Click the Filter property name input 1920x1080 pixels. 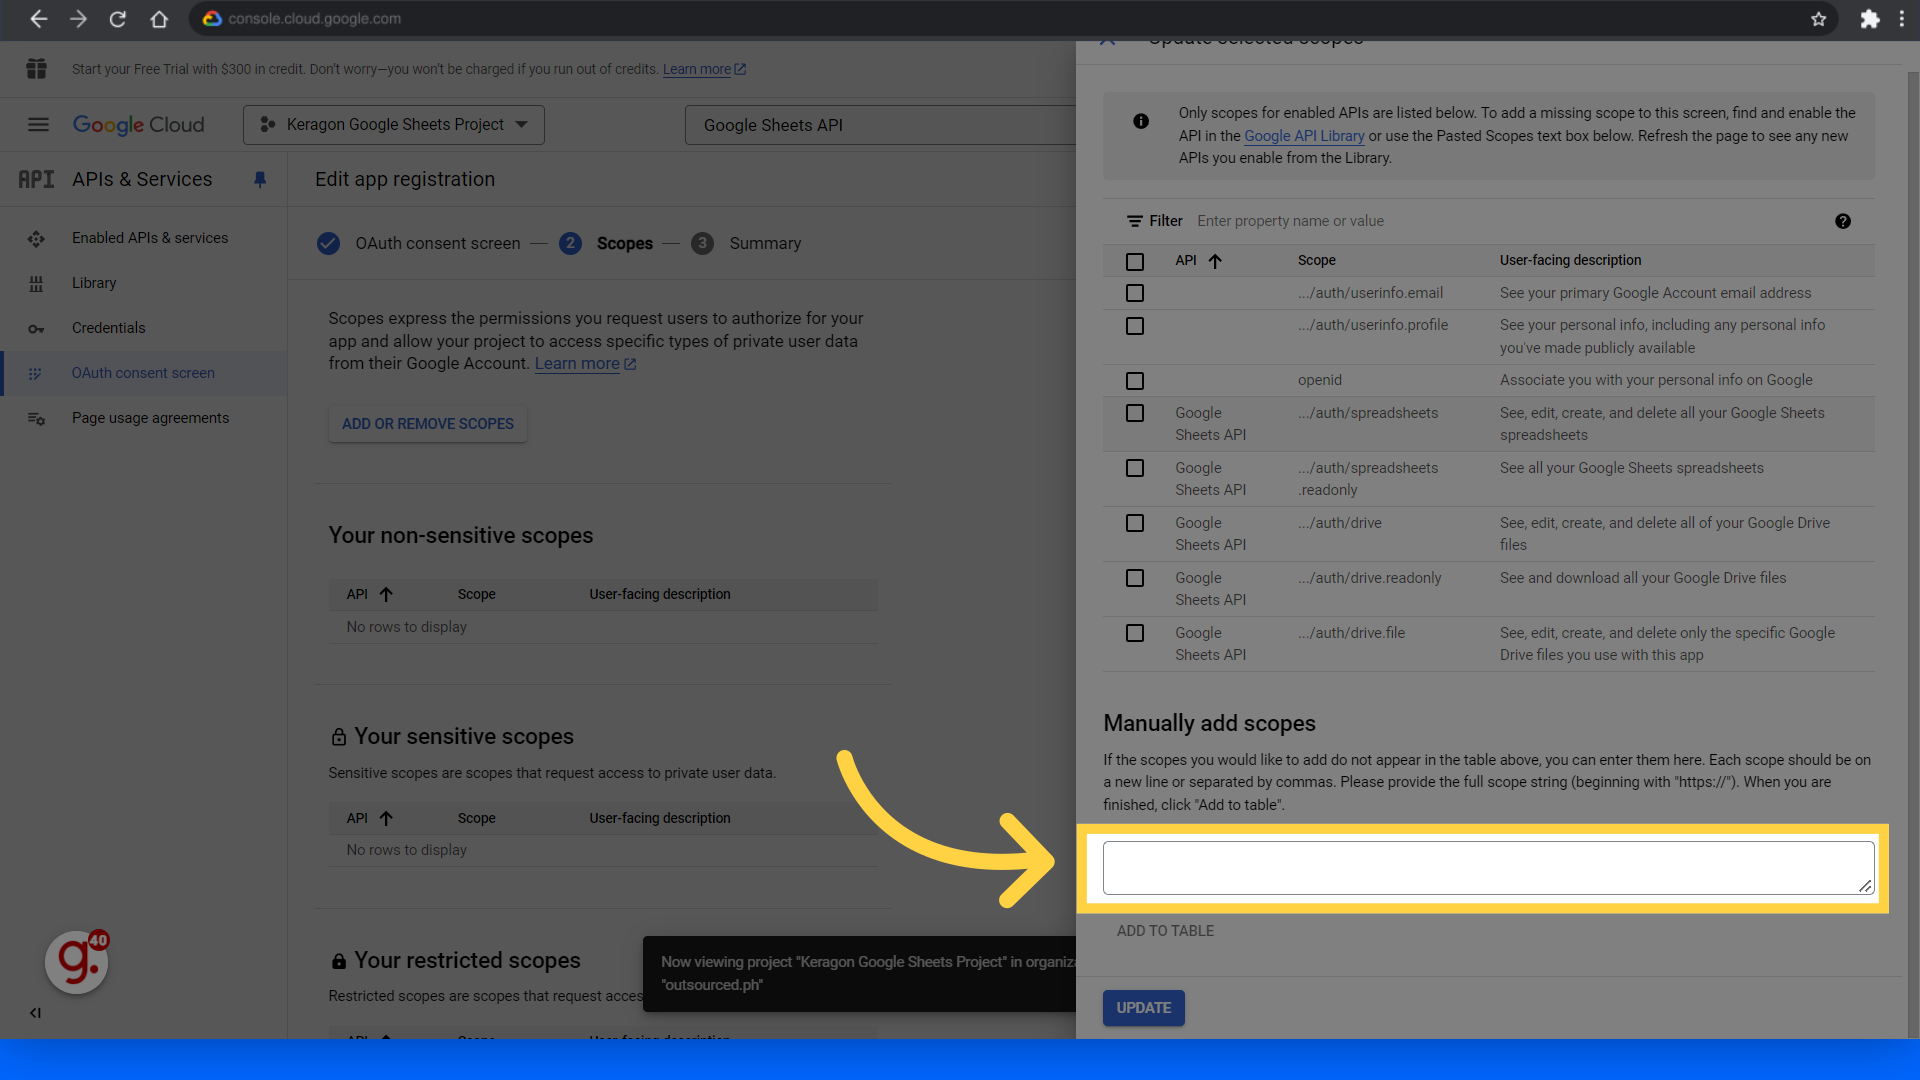click(x=1290, y=221)
